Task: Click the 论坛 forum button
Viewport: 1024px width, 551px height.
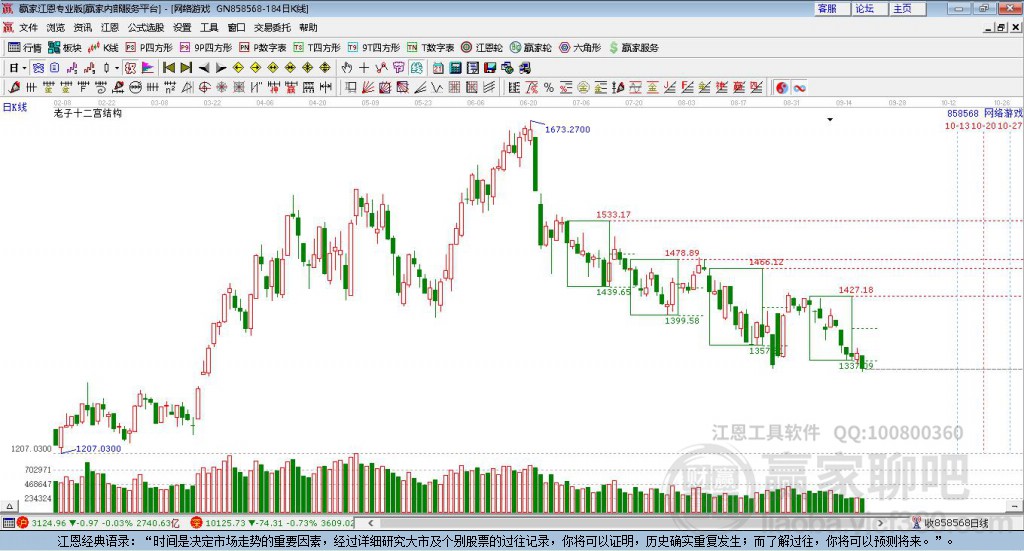Action: tap(870, 8)
